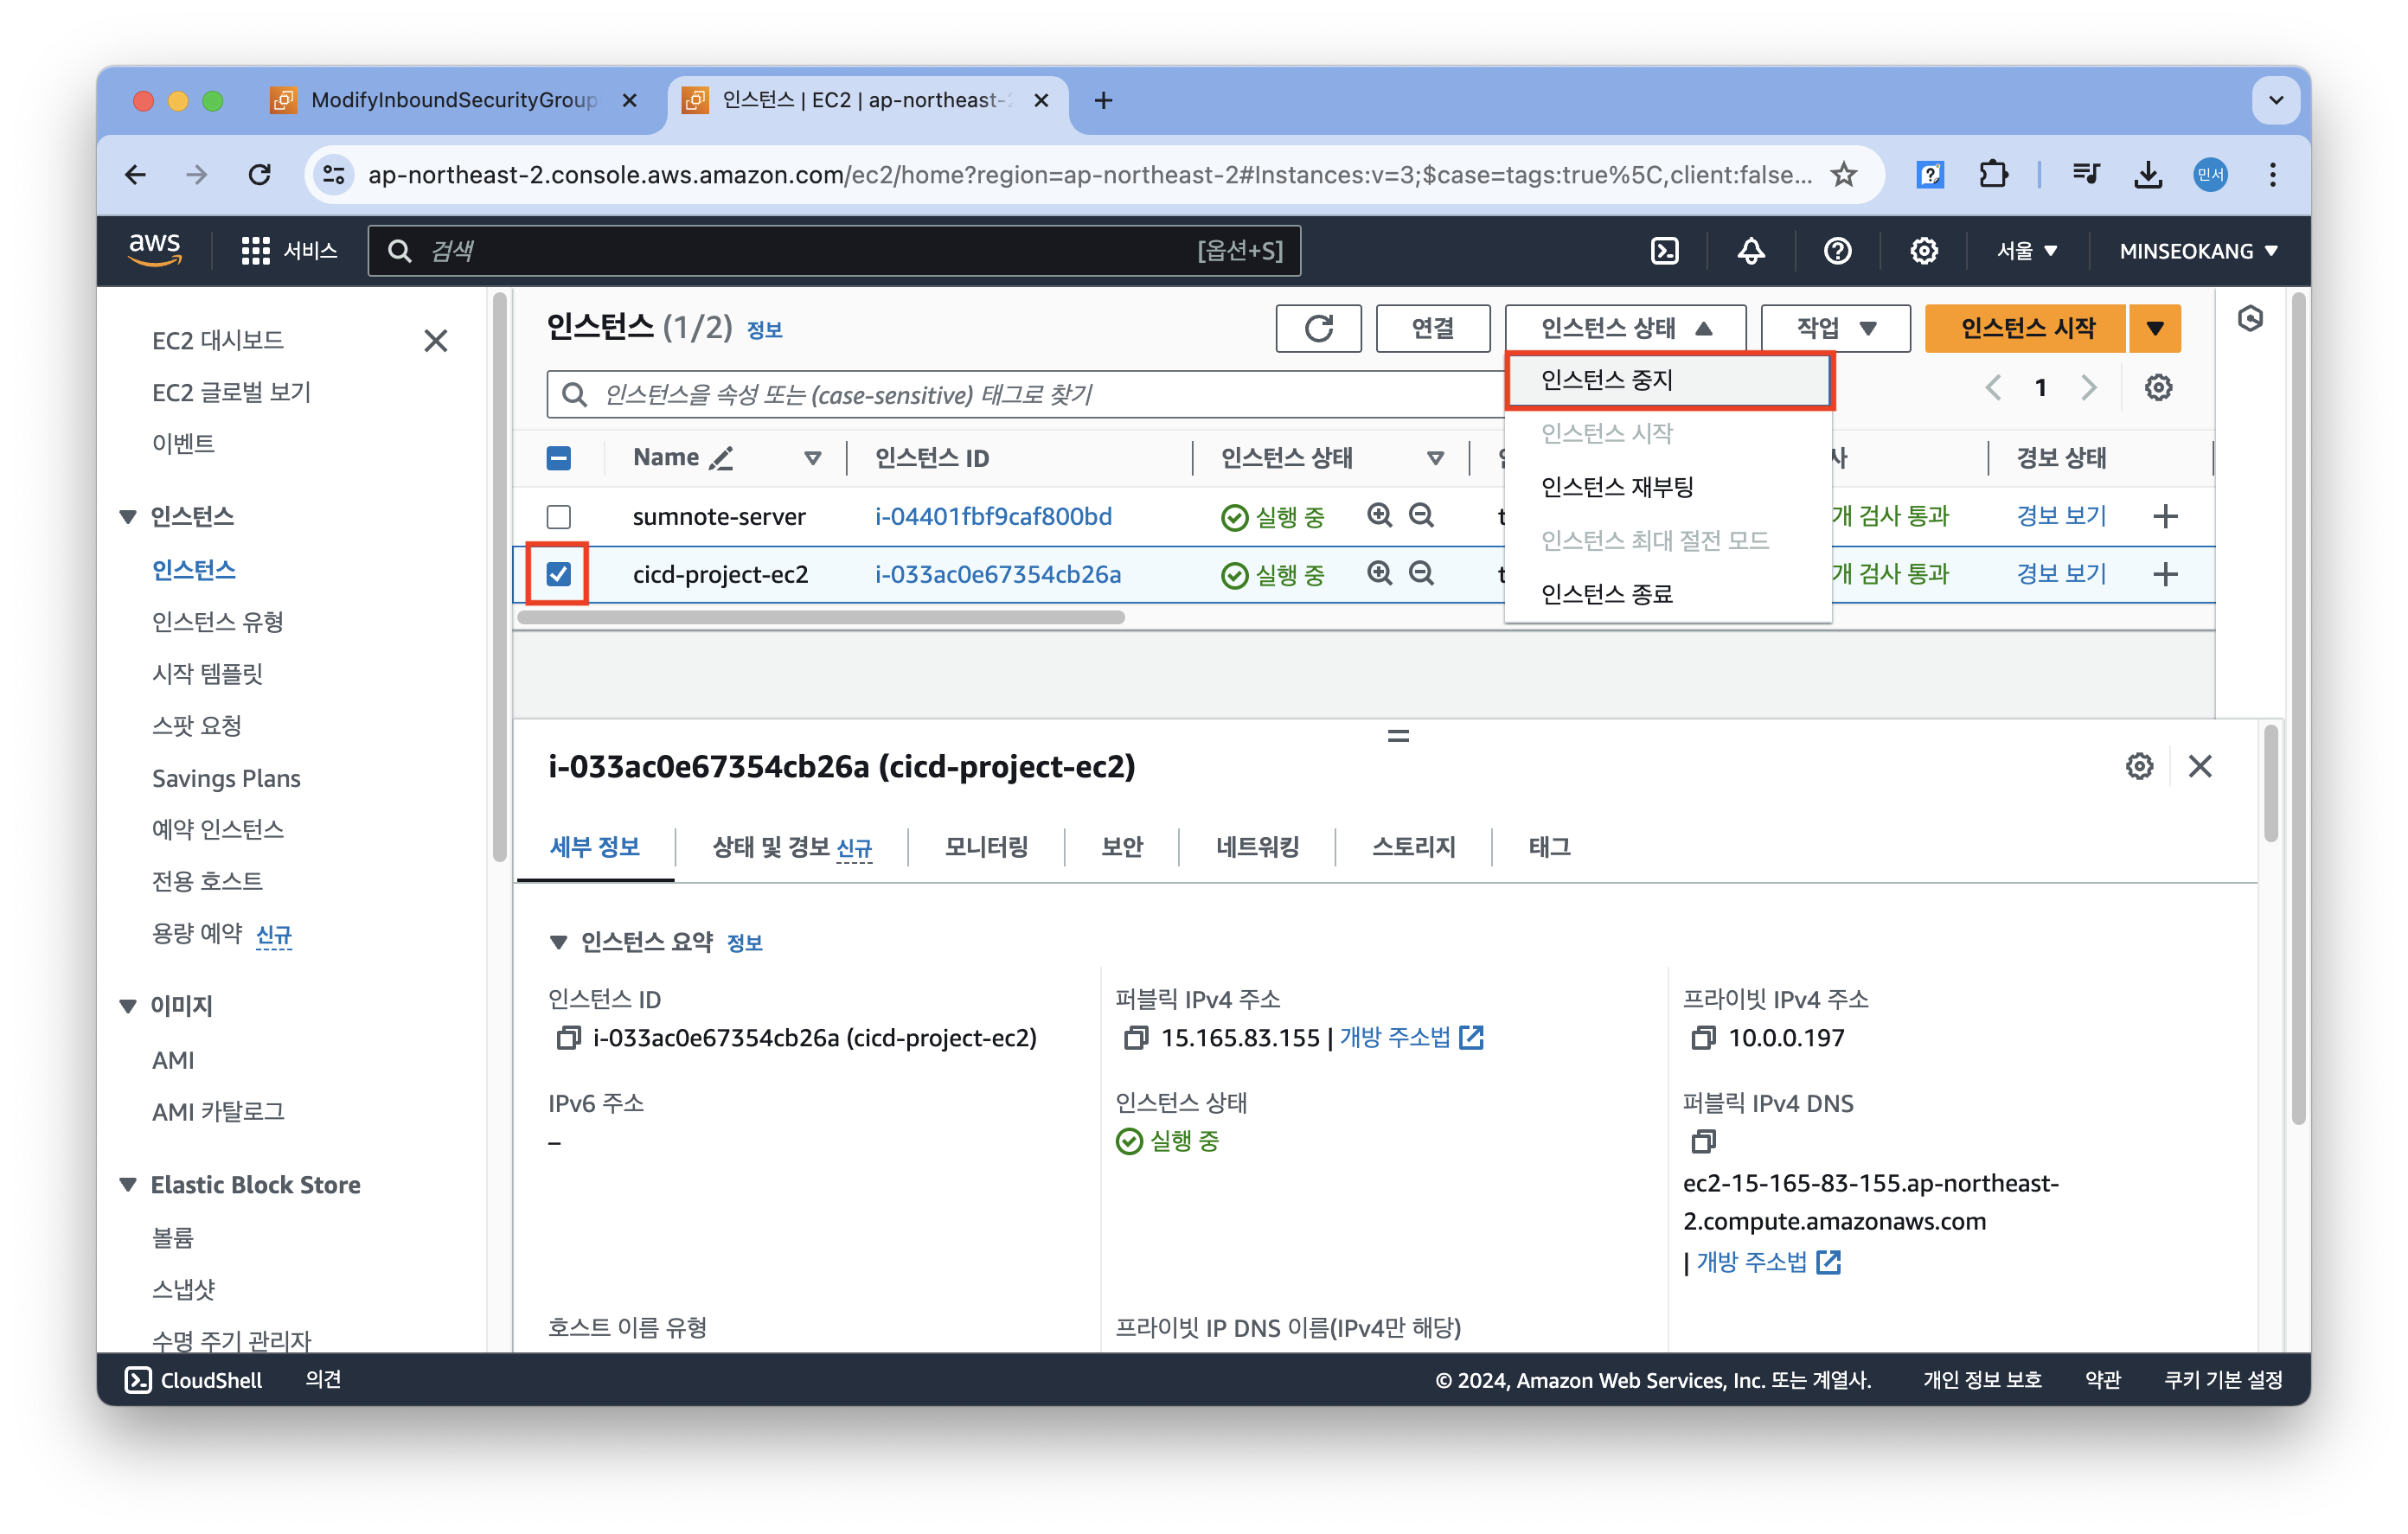Open table preferences gear next to pagination
Viewport: 2408px width, 1534px height.
(2158, 388)
